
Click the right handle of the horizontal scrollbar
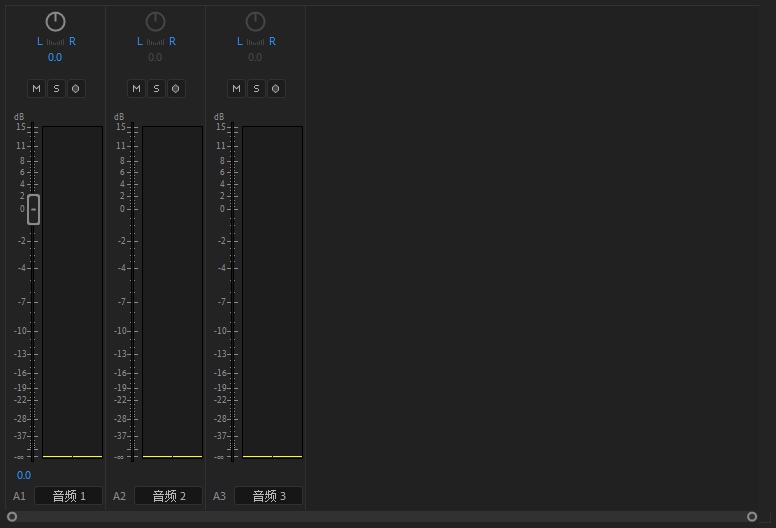click(x=752, y=517)
